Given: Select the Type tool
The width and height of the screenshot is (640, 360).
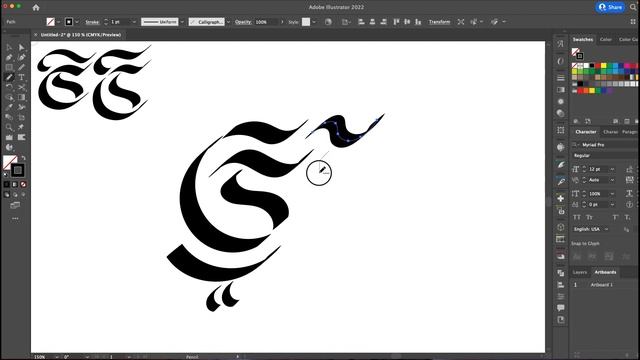Looking at the screenshot, I should pos(21,77).
